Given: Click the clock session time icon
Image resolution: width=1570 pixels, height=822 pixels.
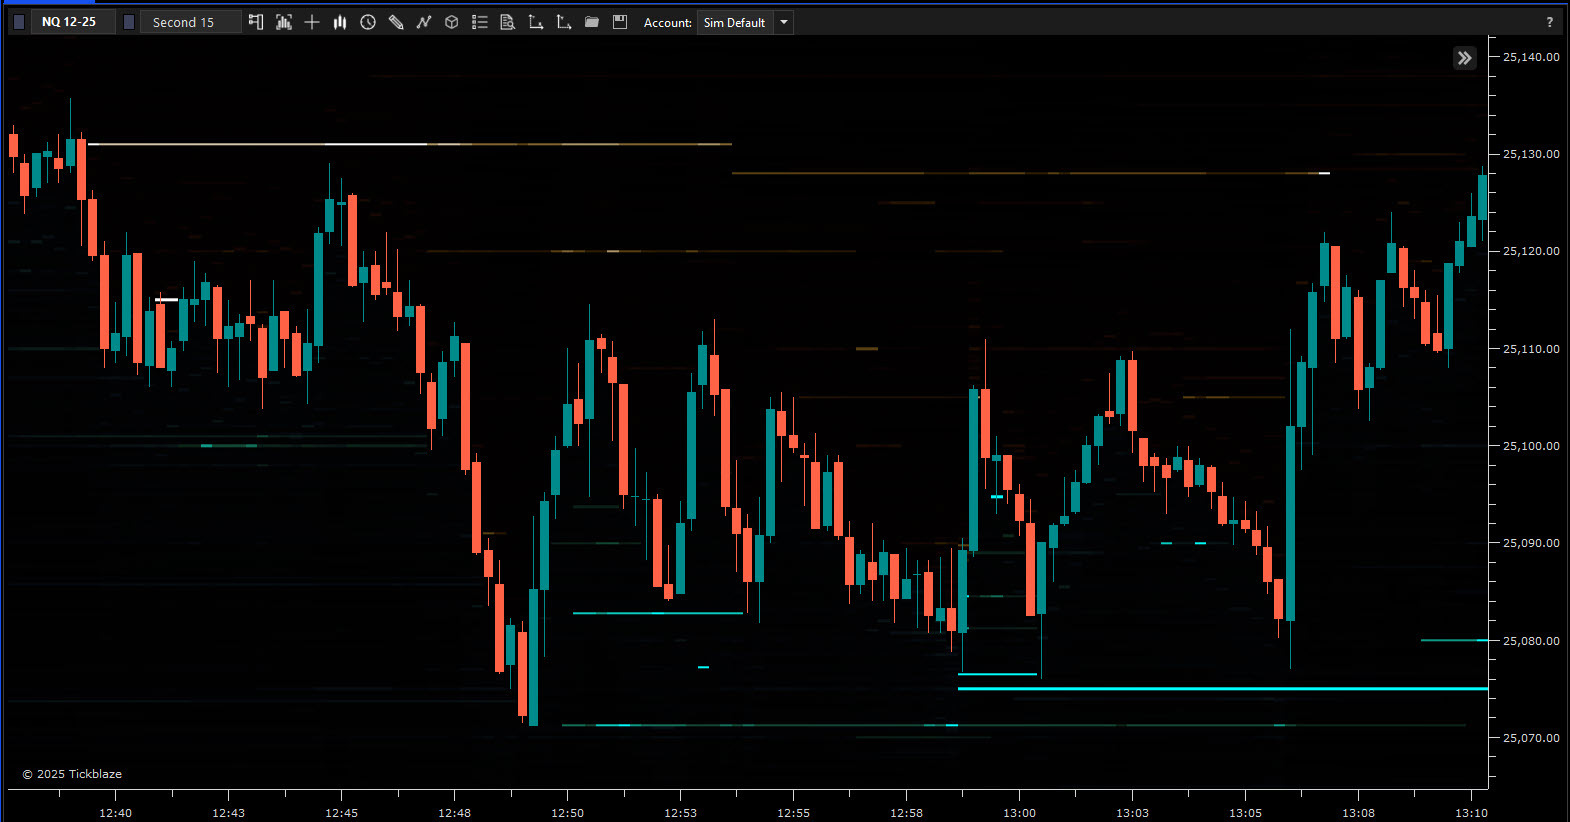Looking at the screenshot, I should click(368, 22).
